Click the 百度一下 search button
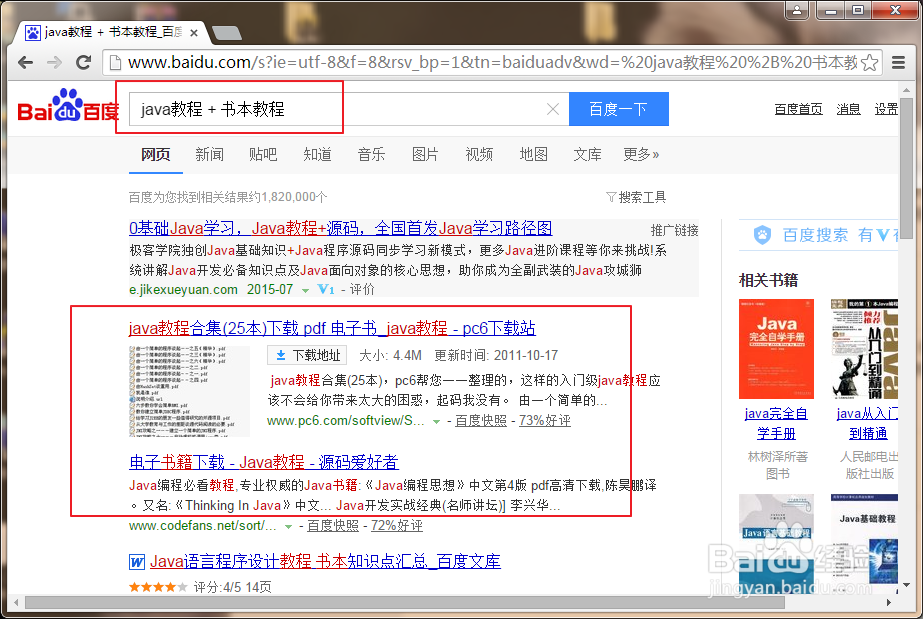923x619 pixels. pos(619,109)
